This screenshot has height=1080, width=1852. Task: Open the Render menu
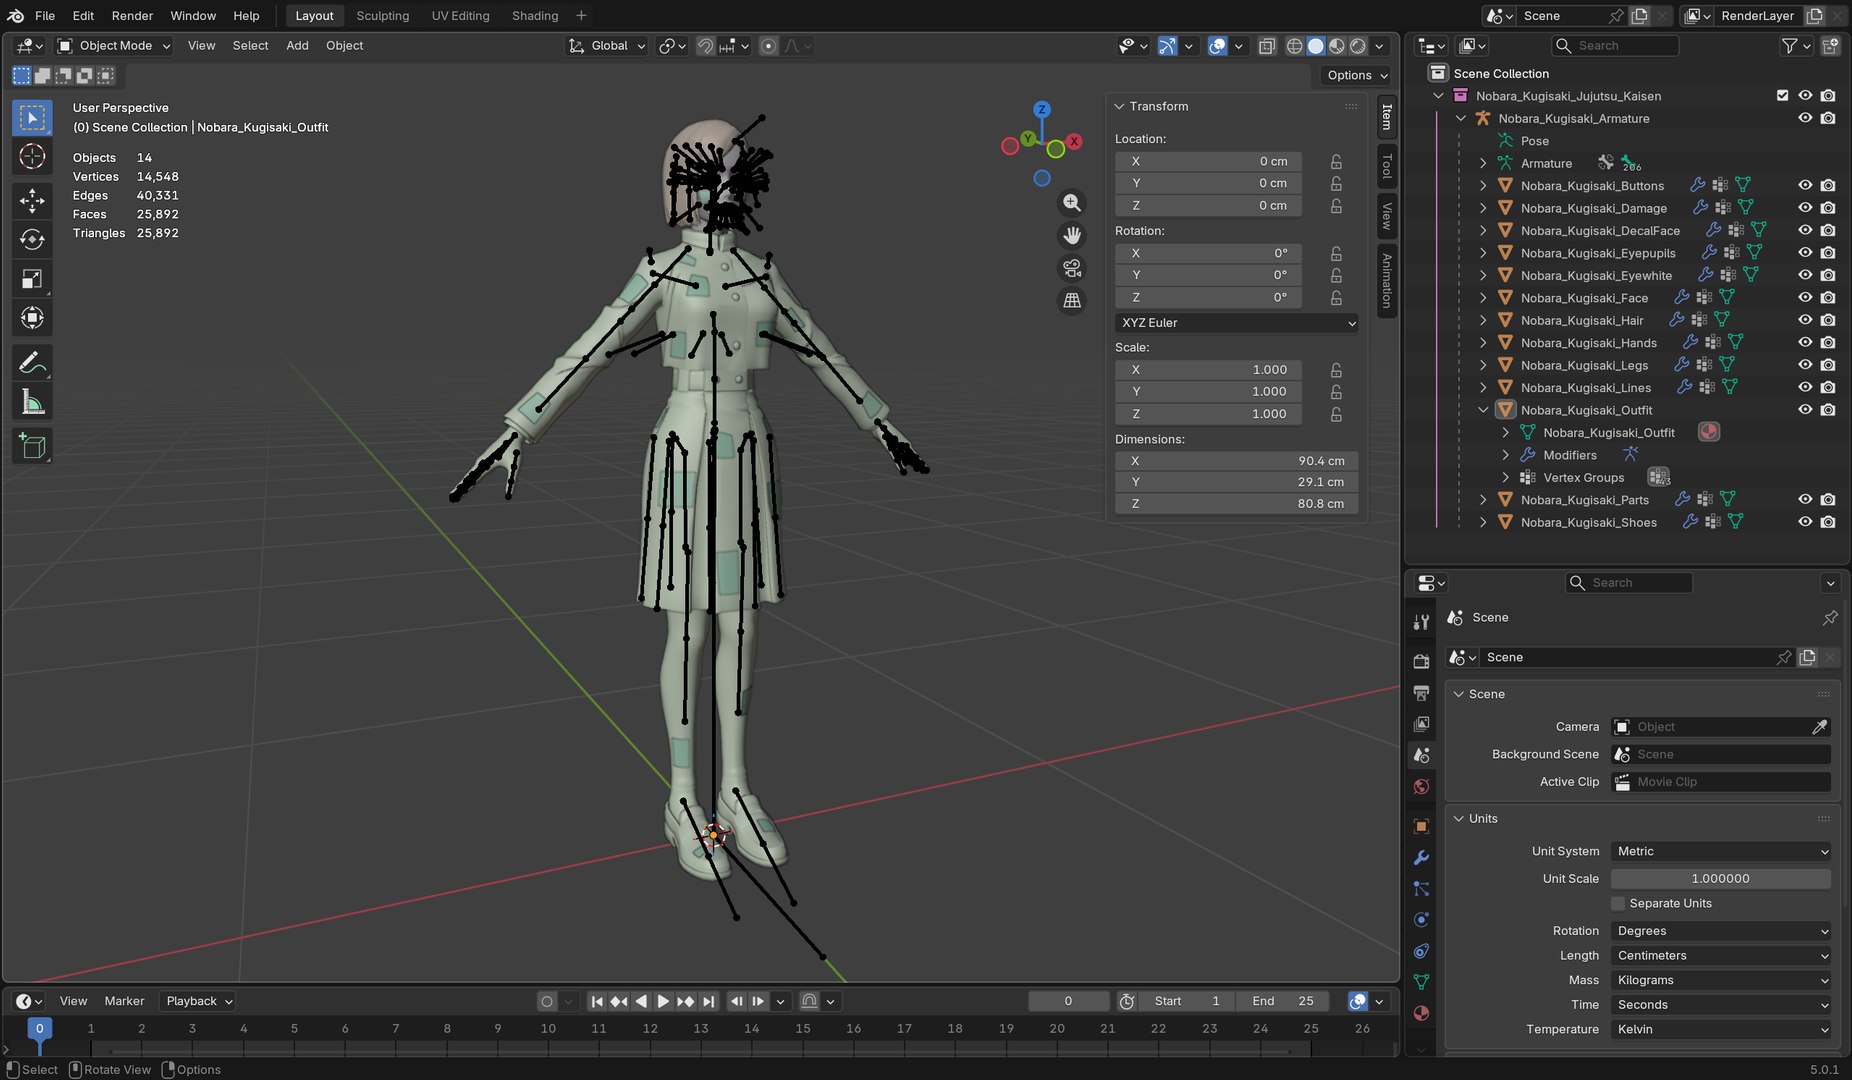tap(132, 16)
